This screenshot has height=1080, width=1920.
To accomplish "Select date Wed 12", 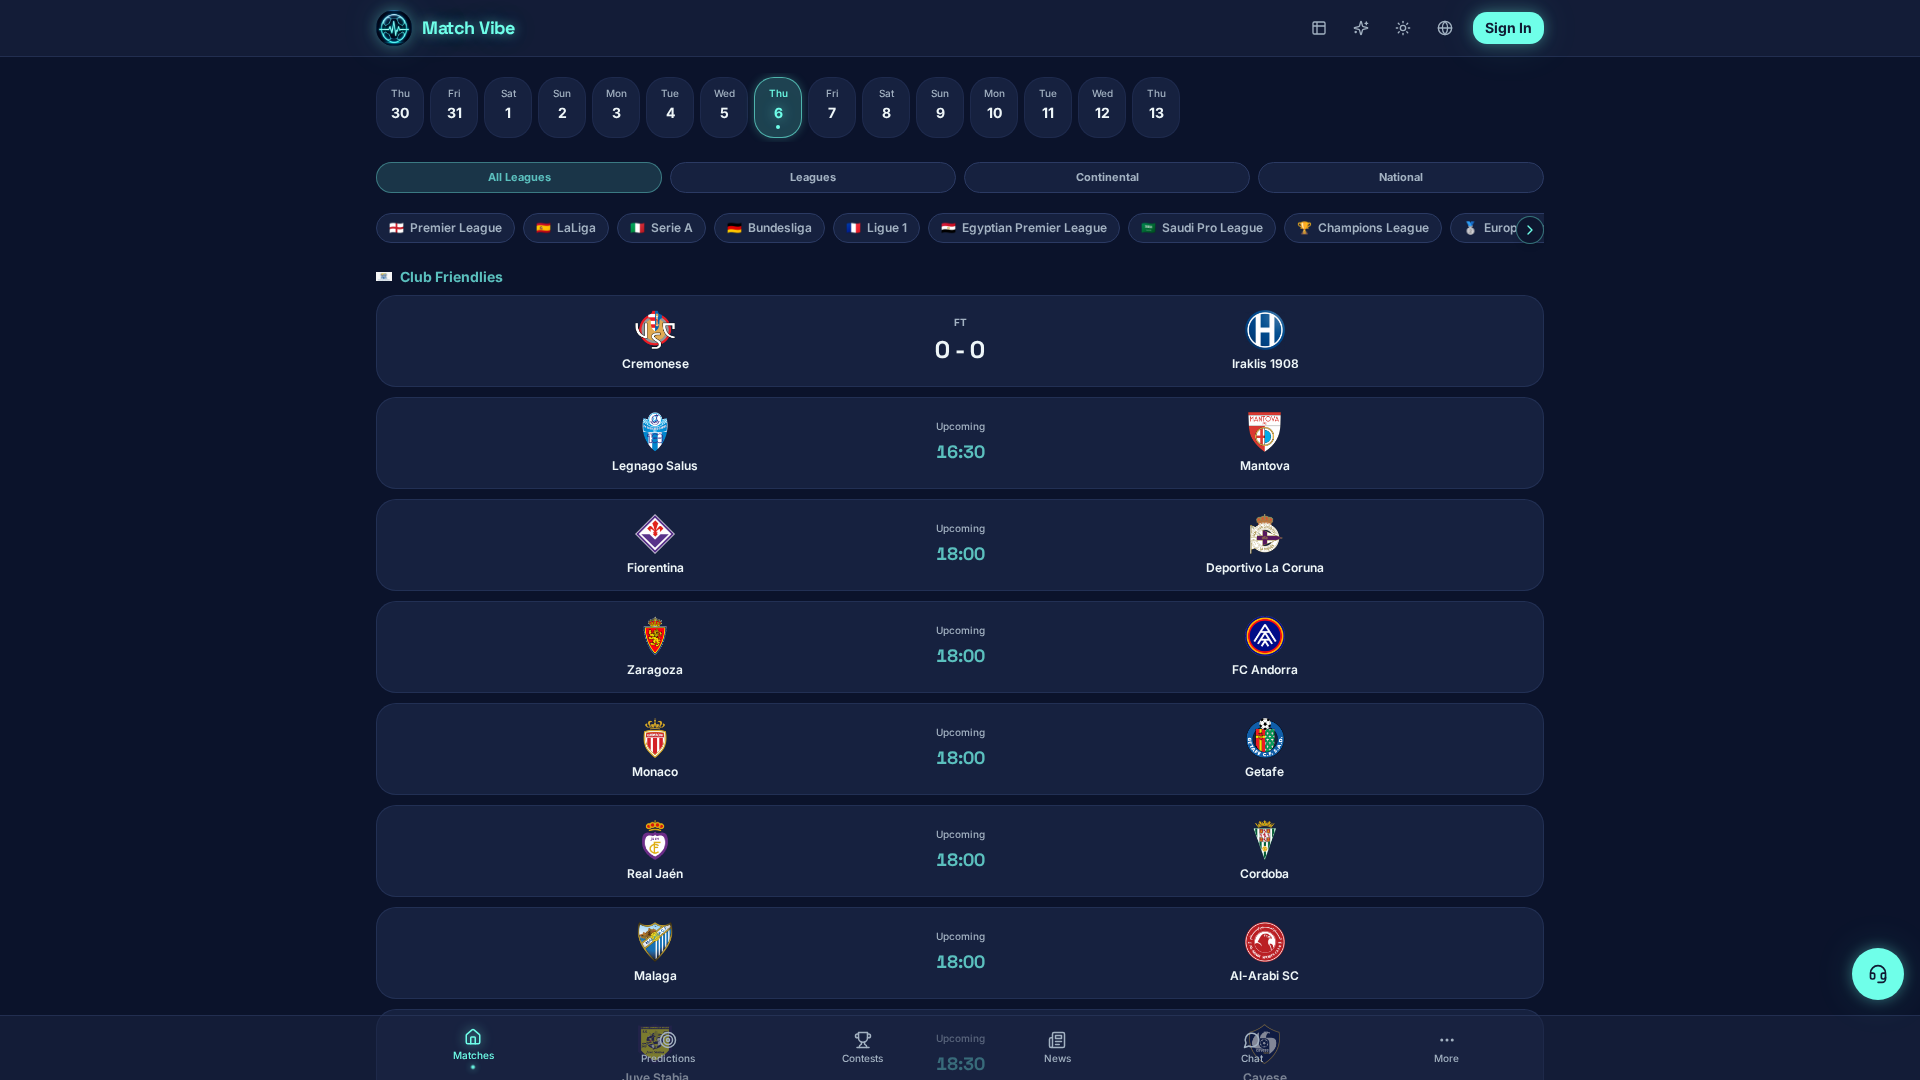I will click(1102, 107).
